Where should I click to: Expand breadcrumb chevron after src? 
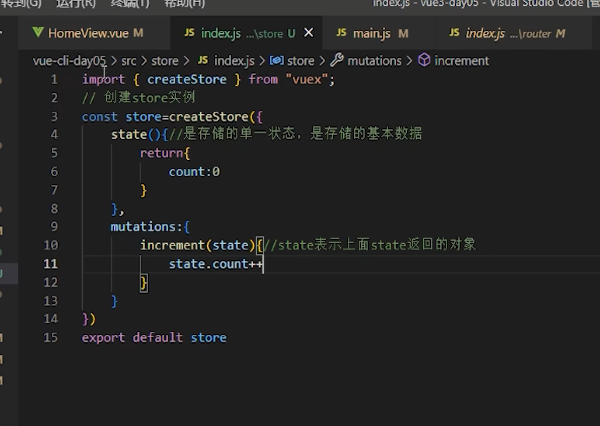coord(144,61)
